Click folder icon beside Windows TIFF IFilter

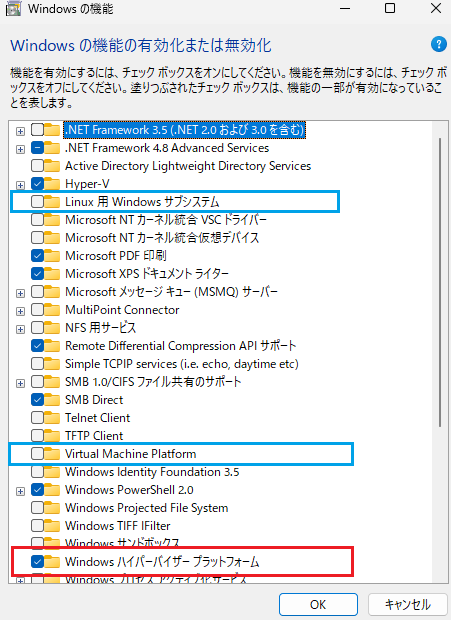(52, 525)
